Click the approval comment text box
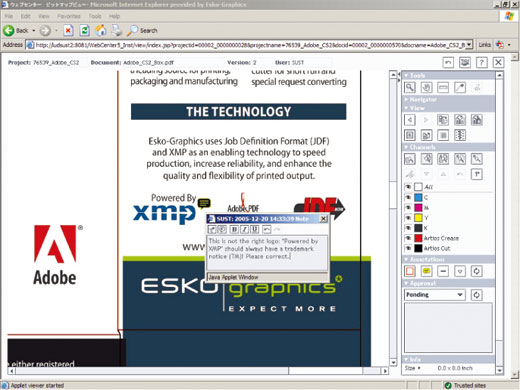 click(x=448, y=327)
